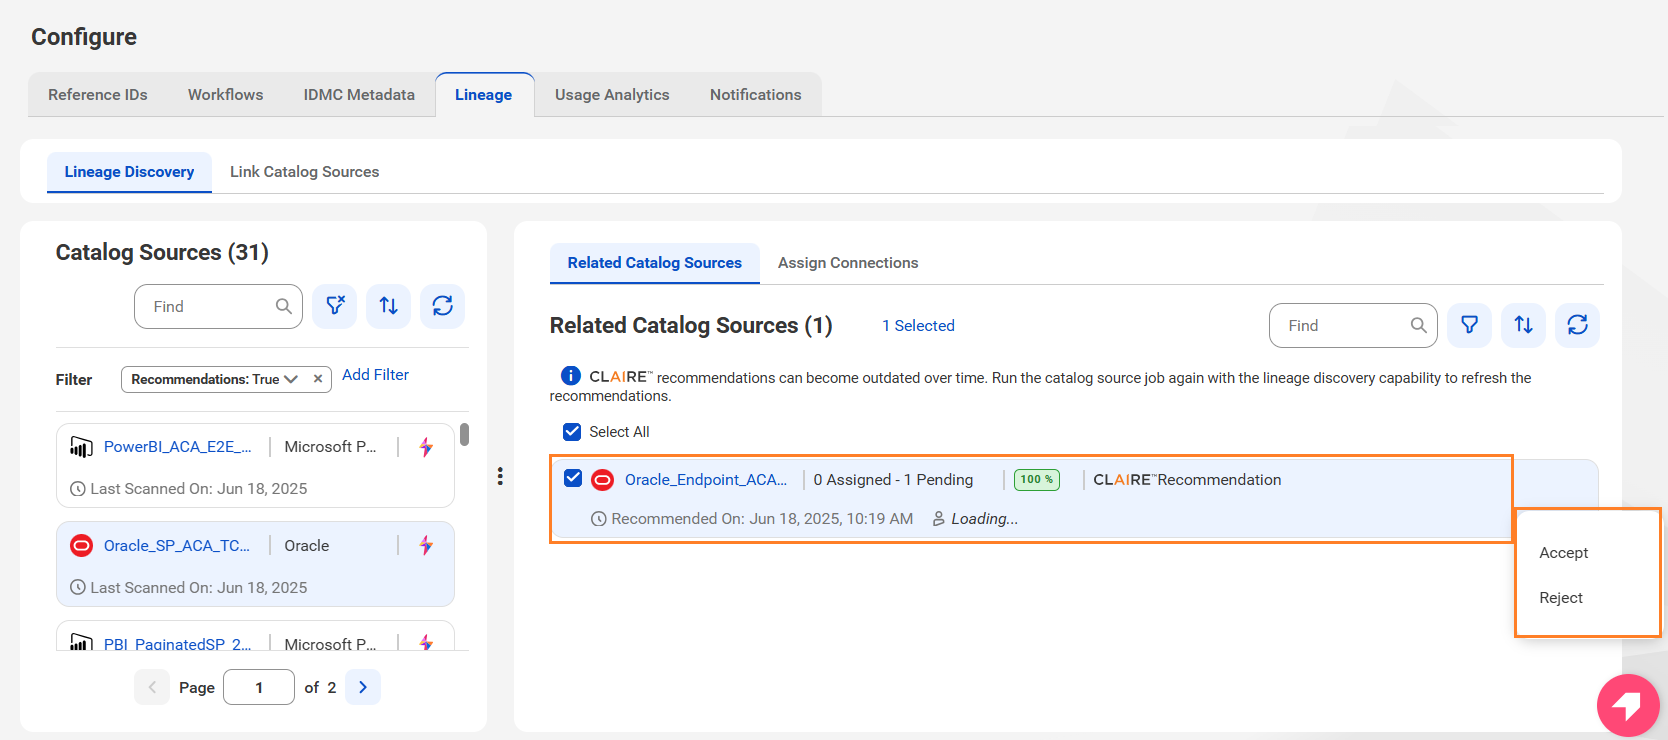Click the Power BI icon of PowerBI_ACA_E2E
The image size is (1668, 740).
tap(81, 447)
